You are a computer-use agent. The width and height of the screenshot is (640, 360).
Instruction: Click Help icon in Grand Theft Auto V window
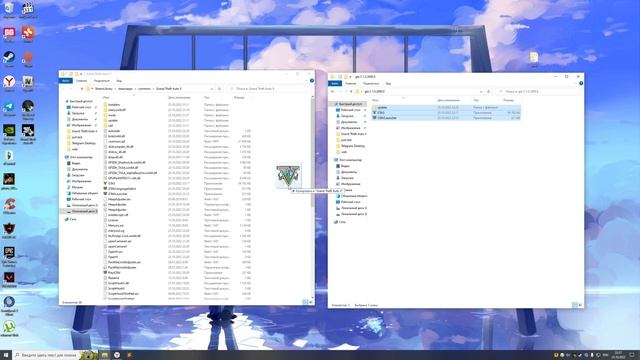[x=311, y=81]
